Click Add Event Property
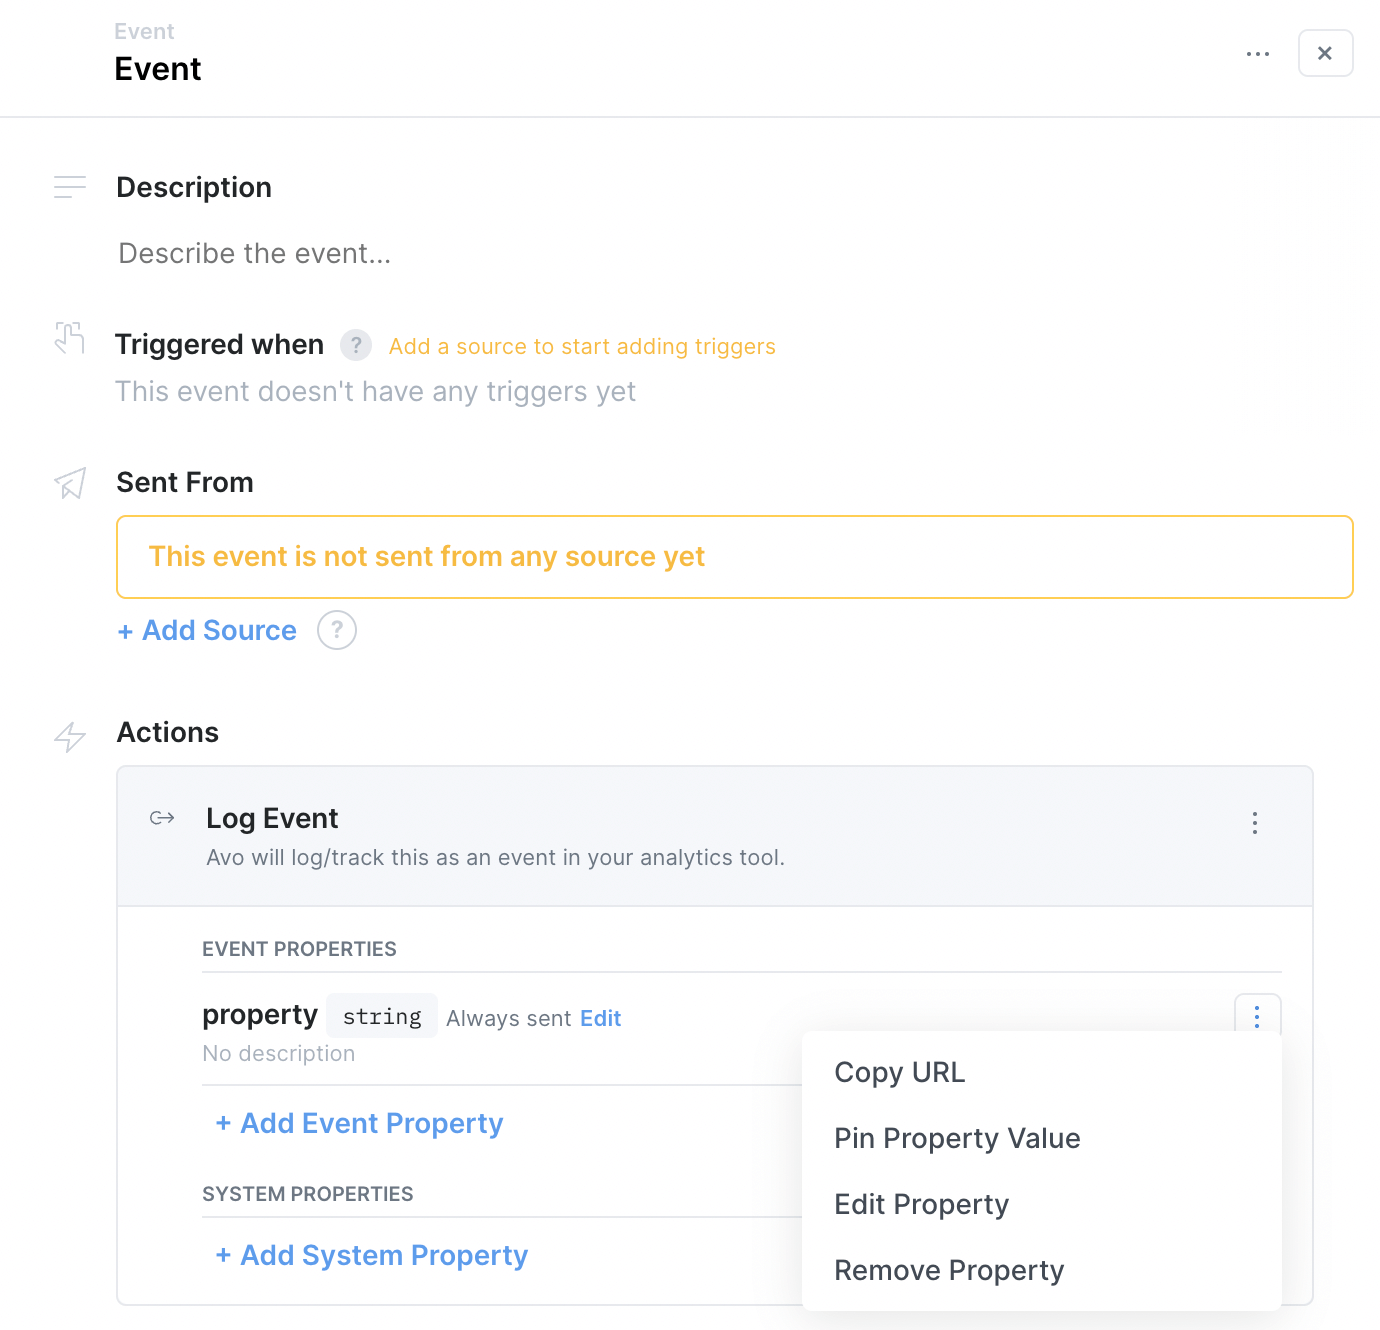 coord(358,1123)
